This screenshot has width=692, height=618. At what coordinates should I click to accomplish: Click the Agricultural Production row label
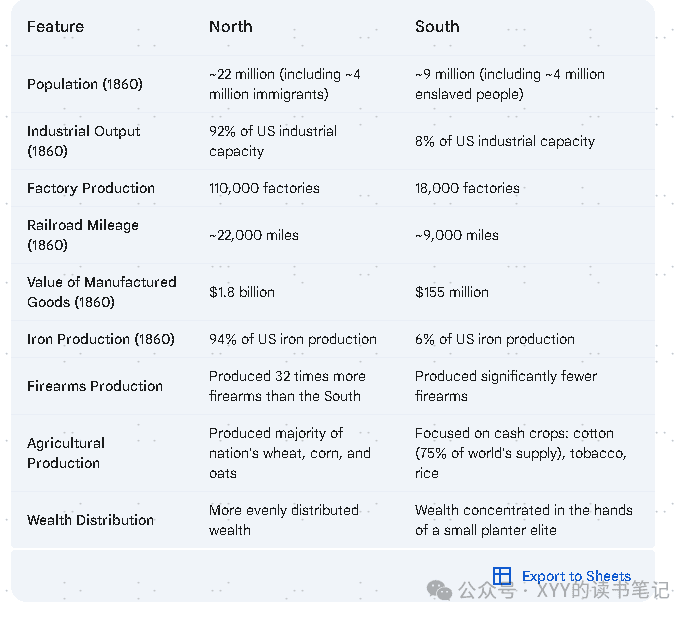click(x=66, y=453)
